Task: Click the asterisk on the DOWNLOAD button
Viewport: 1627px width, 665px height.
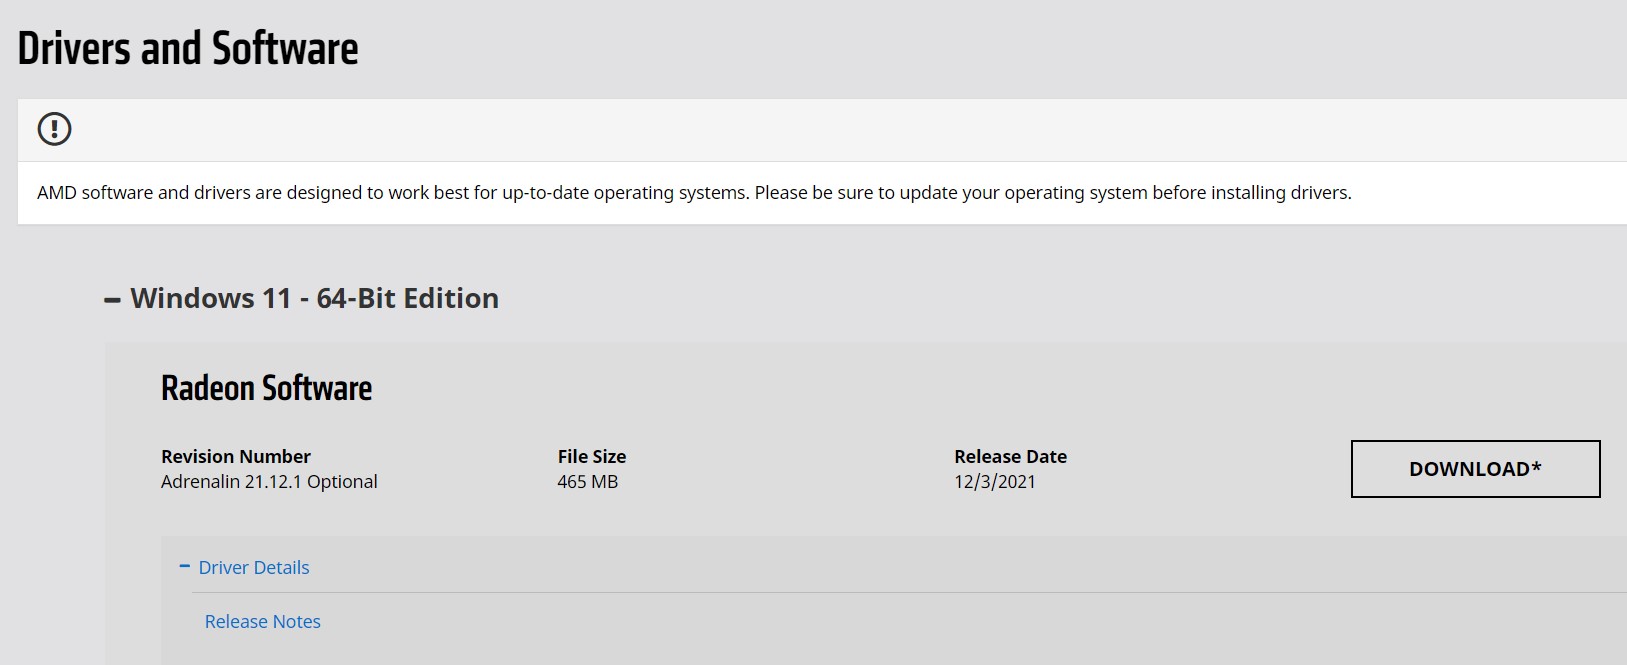Action: pos(1536,466)
